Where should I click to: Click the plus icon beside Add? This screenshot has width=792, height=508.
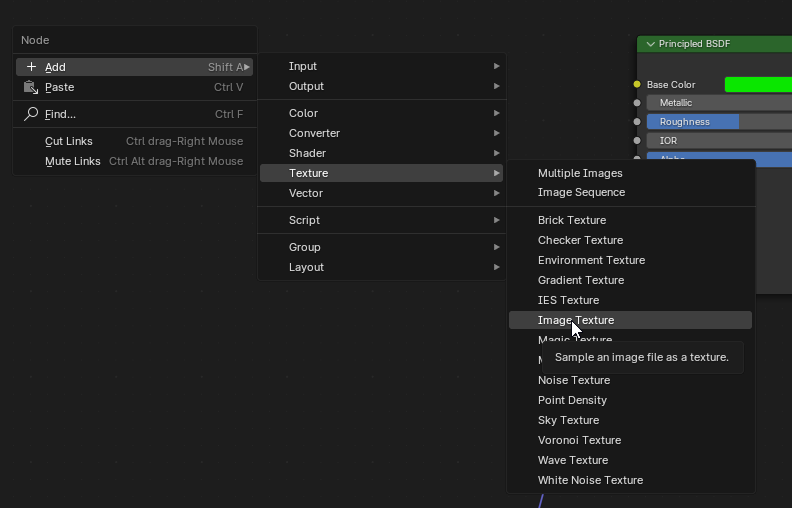click(31, 67)
